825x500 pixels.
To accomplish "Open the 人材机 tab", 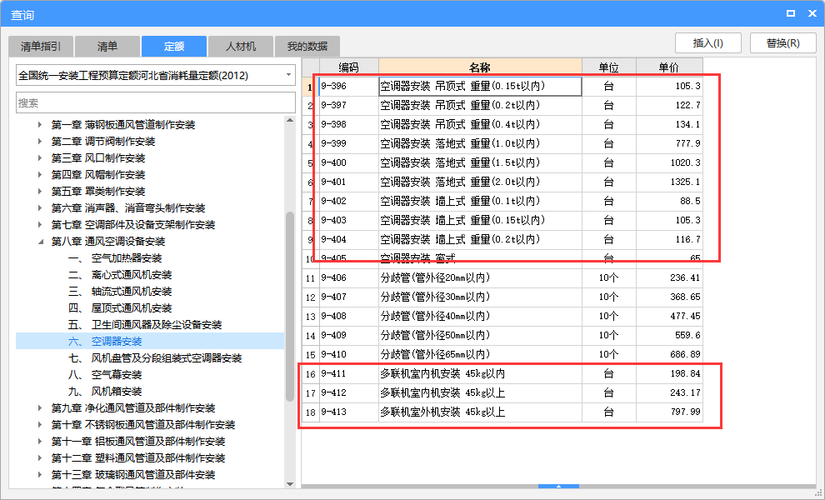I will [x=240, y=47].
